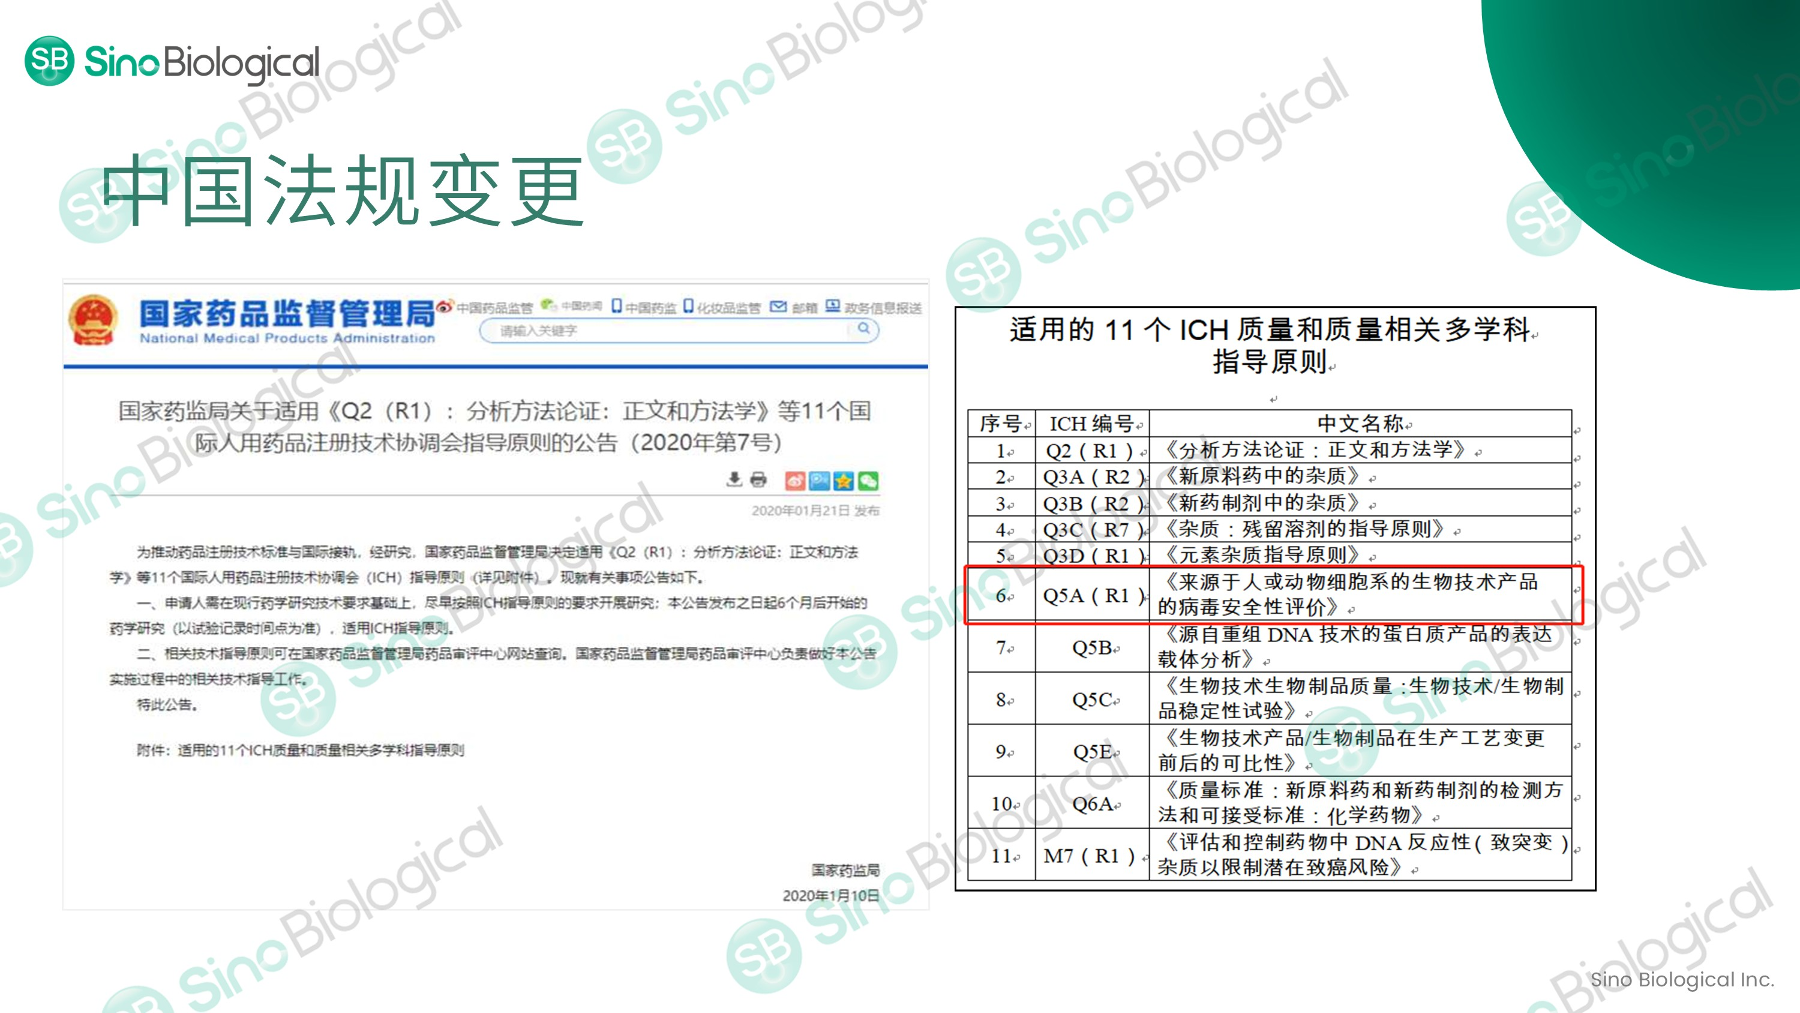The image size is (1800, 1013).
Task: Click the 《新药制剂中的杂质》 cell
Action: click(x=1361, y=503)
